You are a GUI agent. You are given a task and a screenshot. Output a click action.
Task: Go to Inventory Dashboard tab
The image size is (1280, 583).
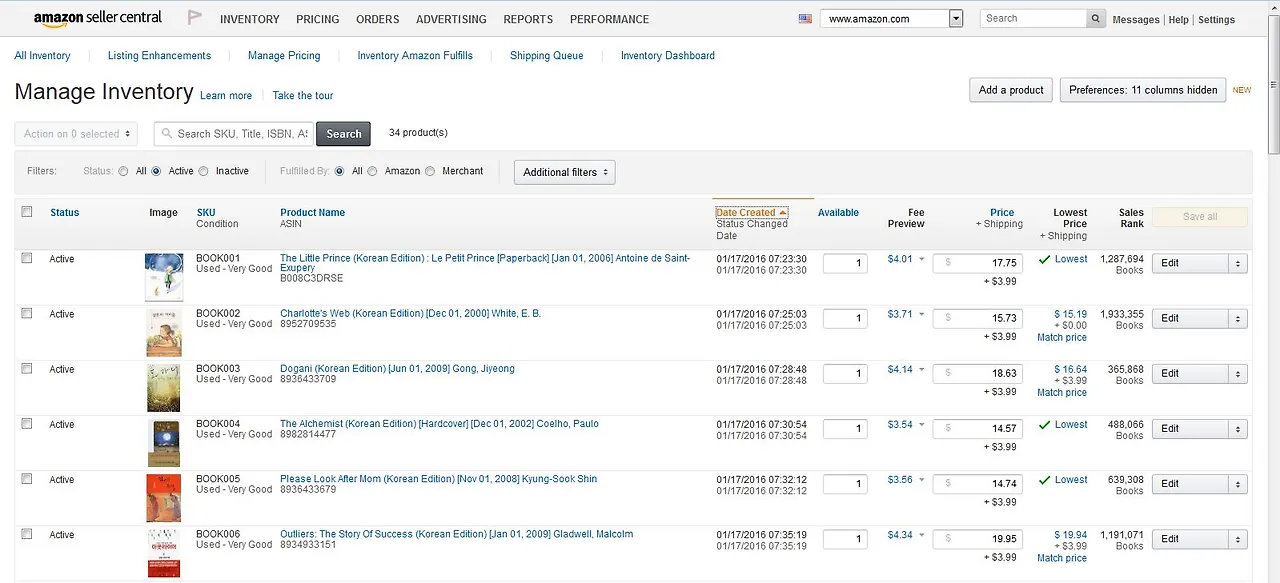(668, 56)
